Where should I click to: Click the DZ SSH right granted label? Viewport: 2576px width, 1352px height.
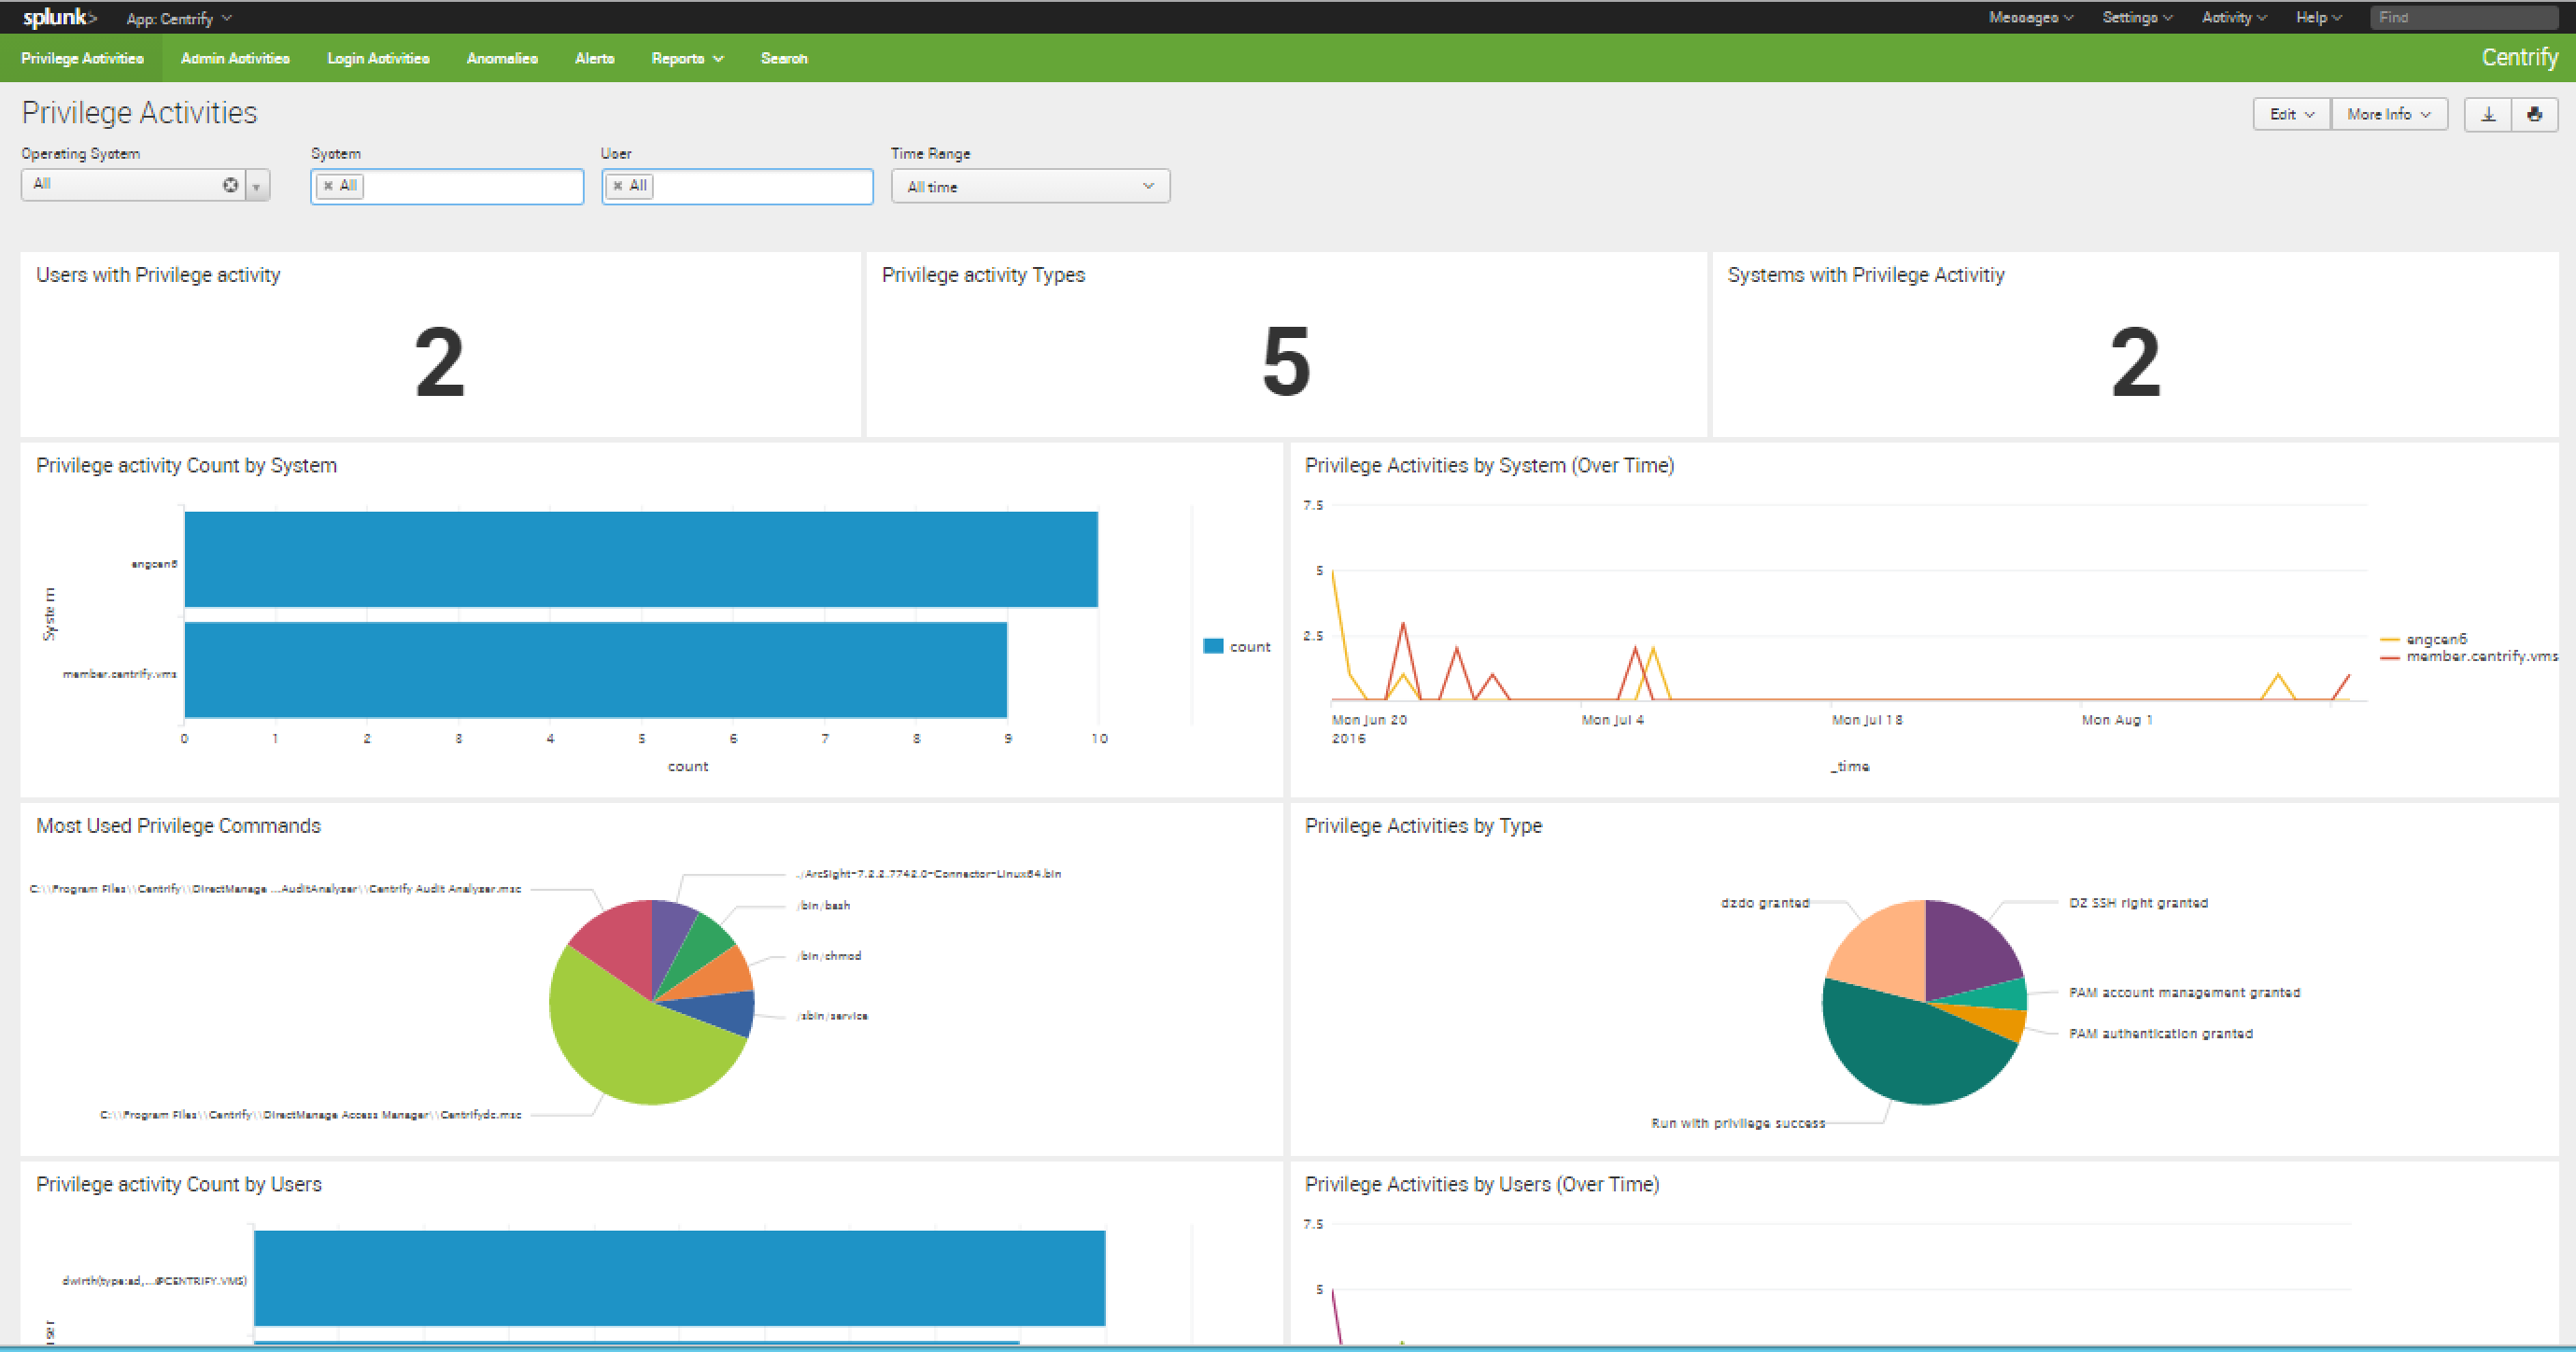coord(2138,903)
